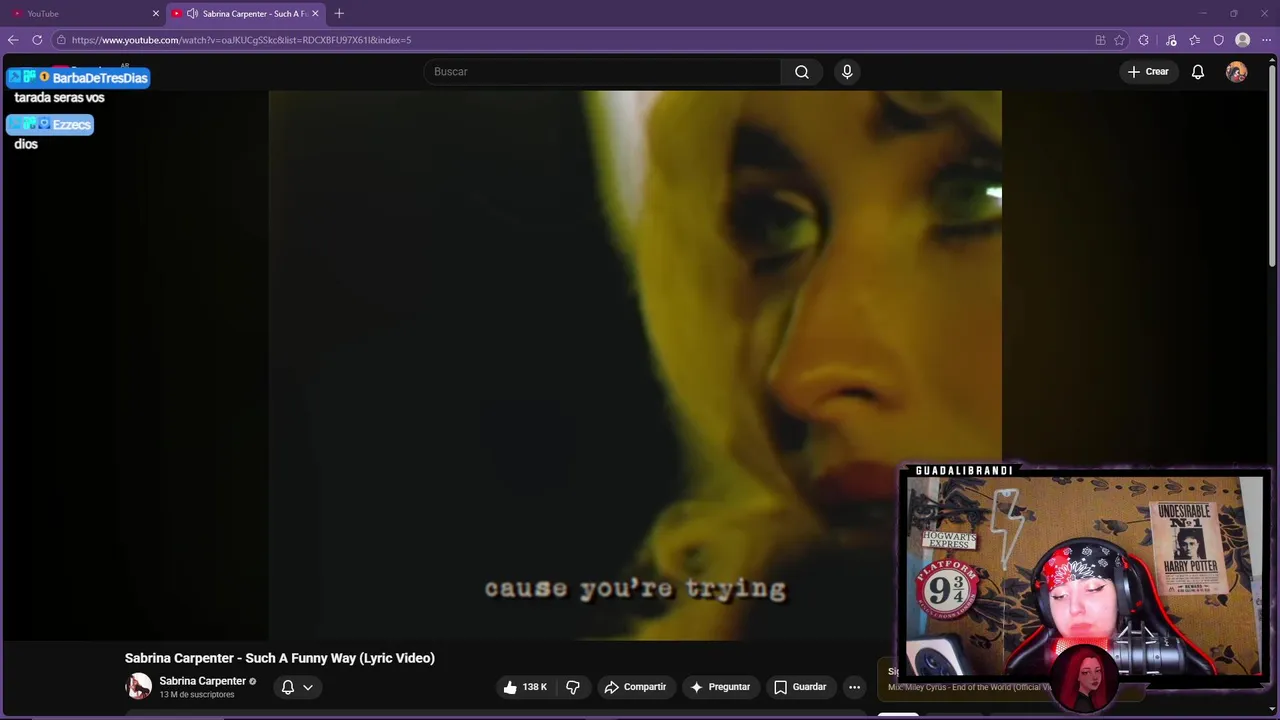Close the Sabrina Carpenter tab

[x=315, y=14]
